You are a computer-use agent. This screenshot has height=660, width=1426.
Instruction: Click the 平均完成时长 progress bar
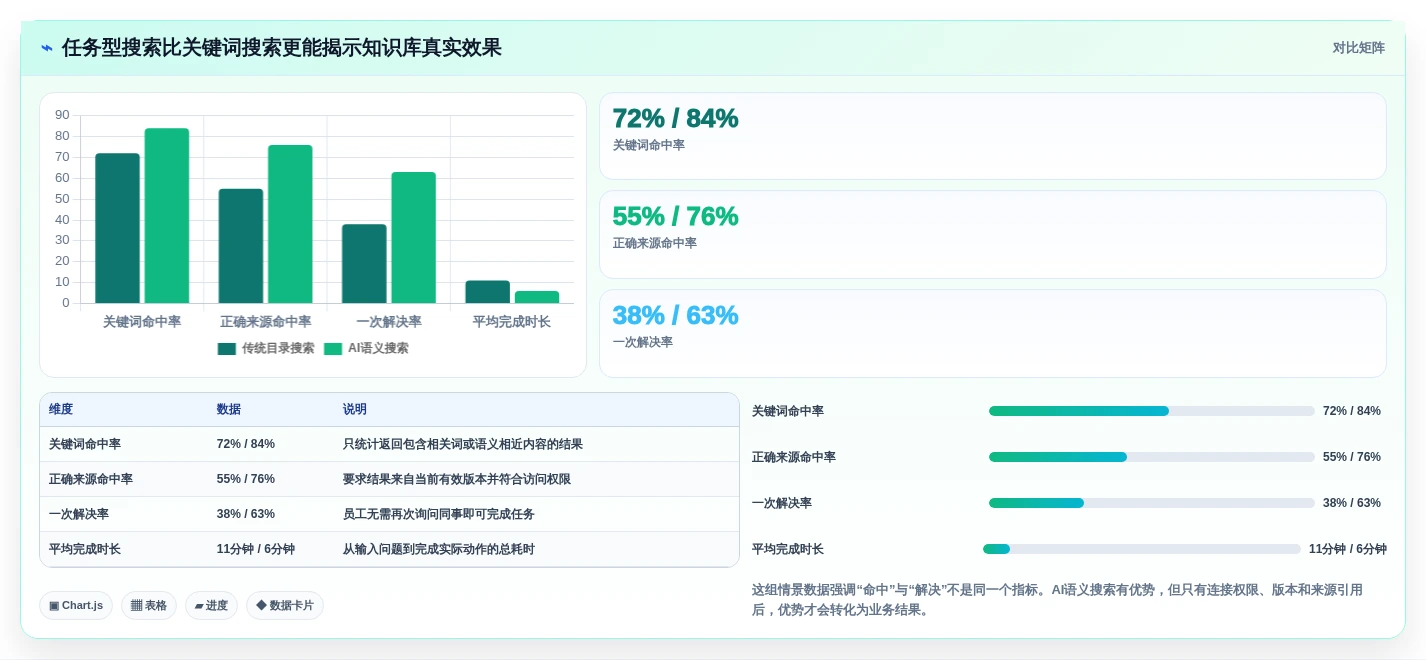1142,549
